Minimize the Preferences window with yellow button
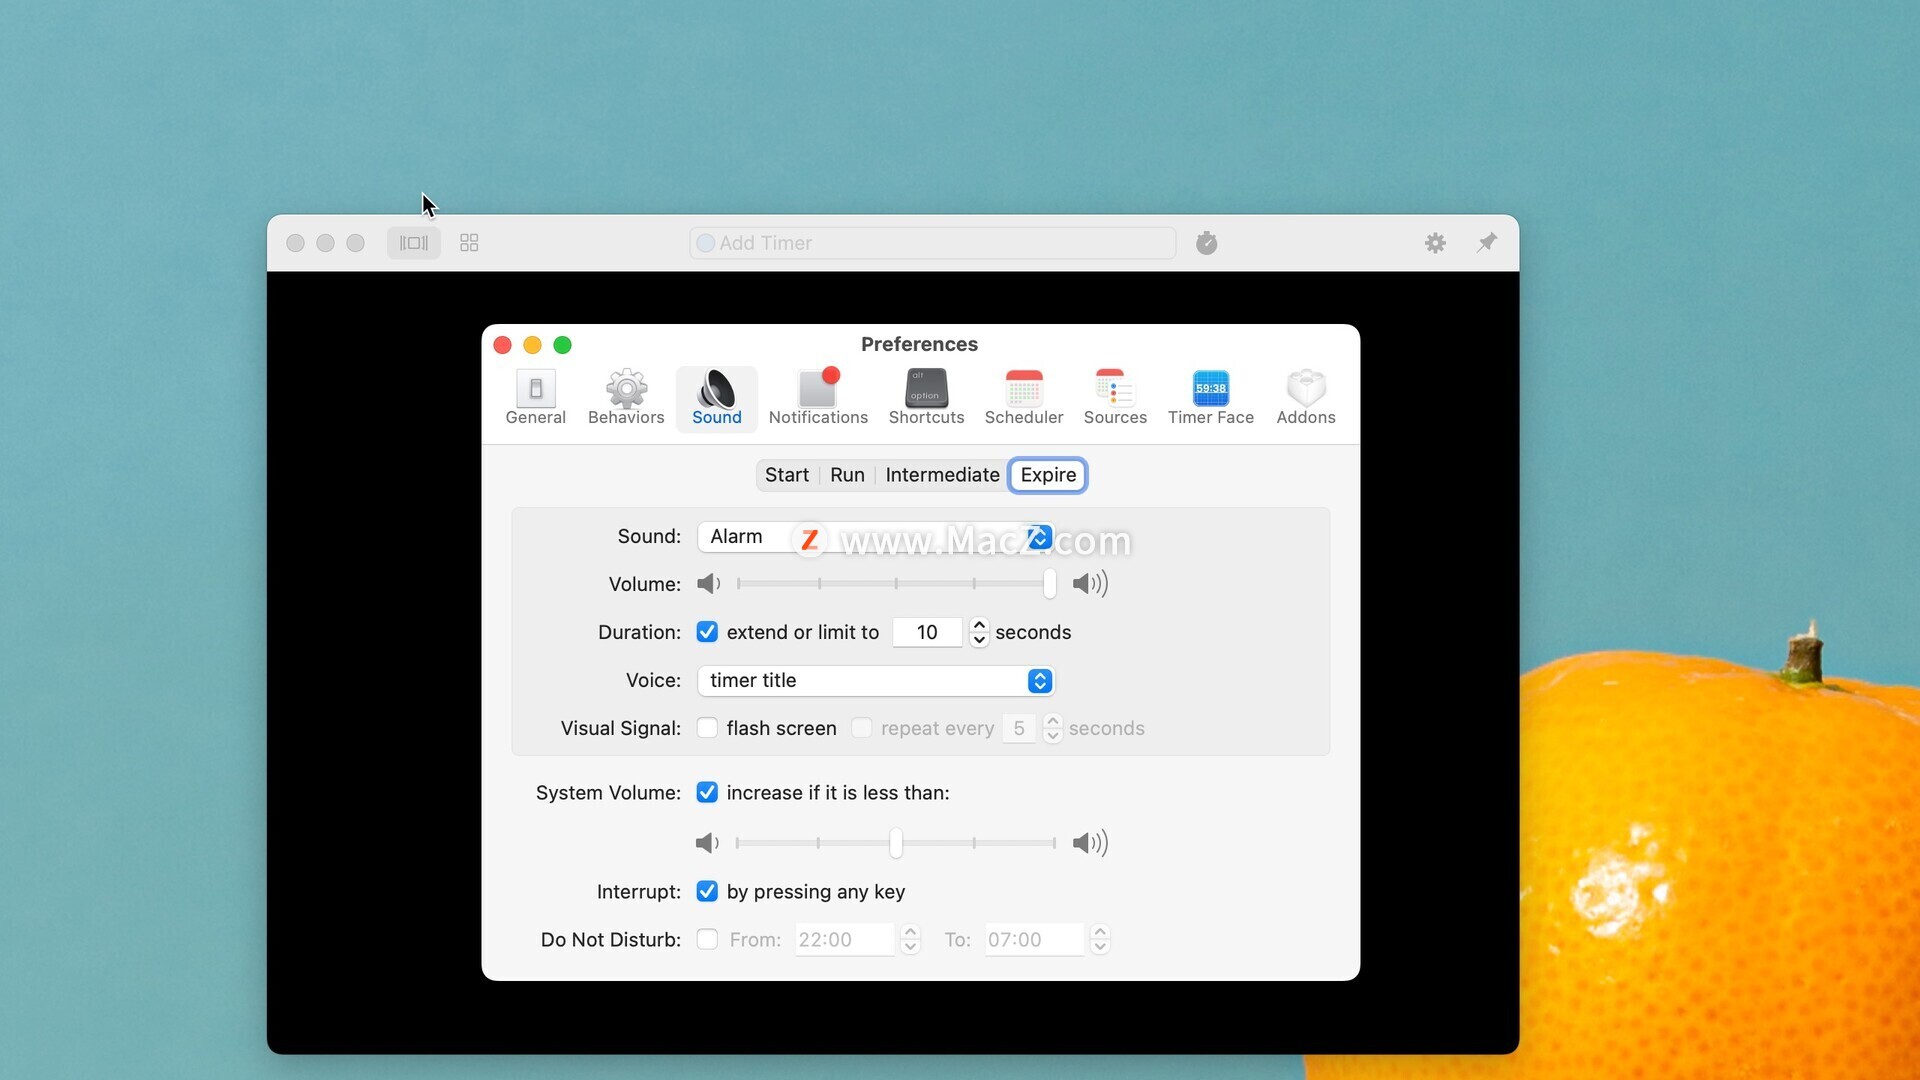This screenshot has height=1080, width=1920. coord(533,345)
